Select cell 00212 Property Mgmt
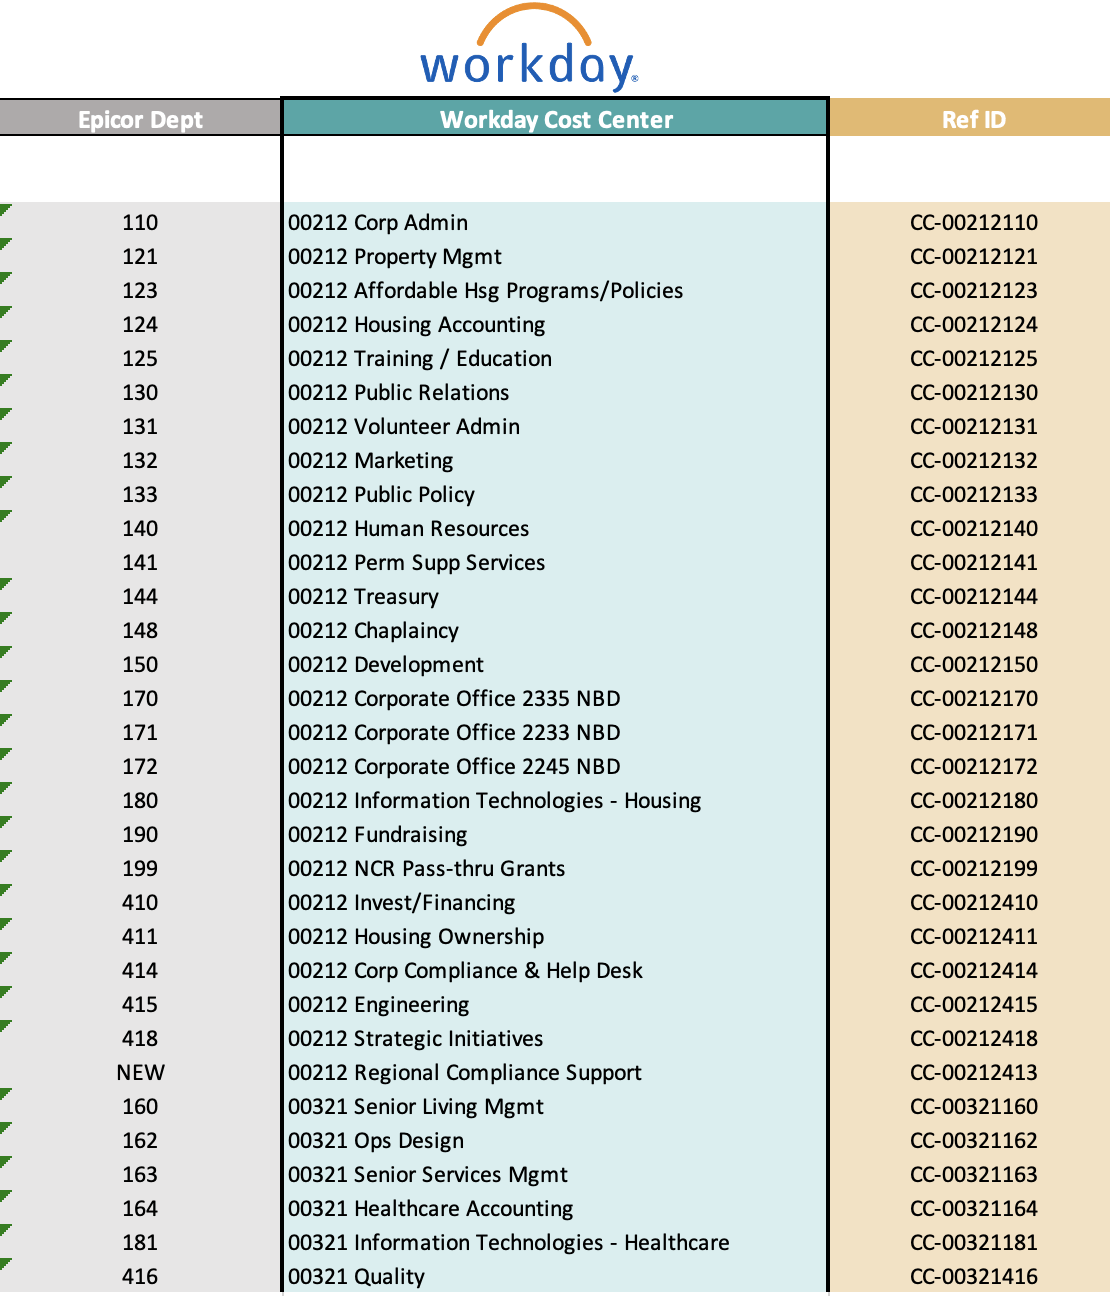 [556, 256]
